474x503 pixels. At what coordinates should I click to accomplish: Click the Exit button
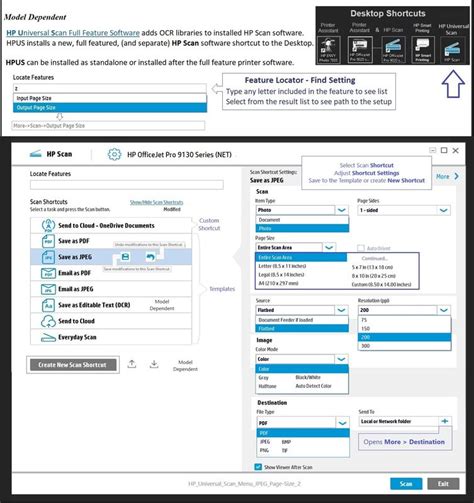[x=443, y=484]
